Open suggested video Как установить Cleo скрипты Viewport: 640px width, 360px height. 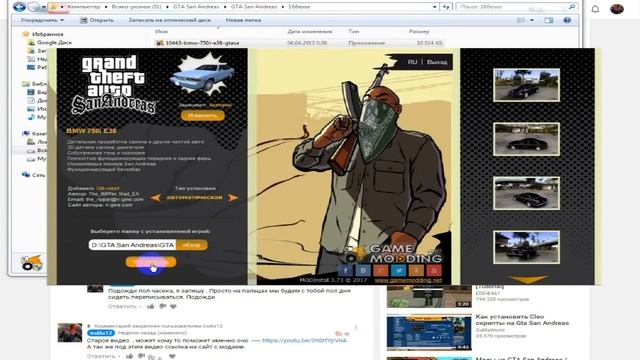tap(522, 320)
